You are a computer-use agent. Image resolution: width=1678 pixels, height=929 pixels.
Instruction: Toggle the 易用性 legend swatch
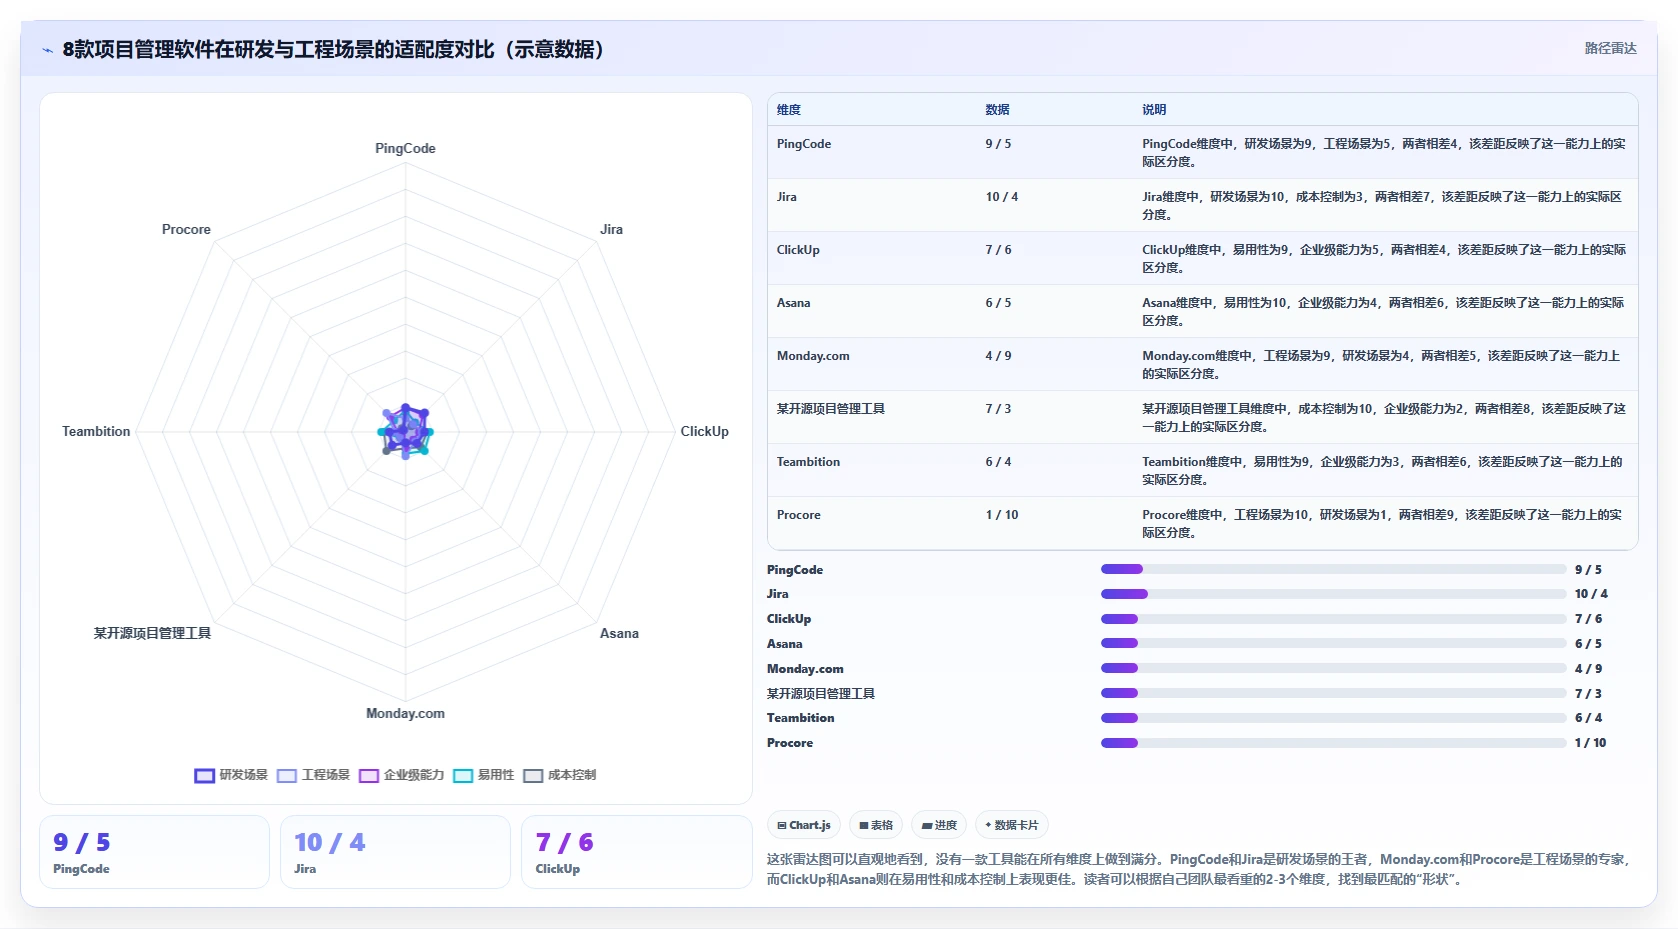(x=463, y=776)
